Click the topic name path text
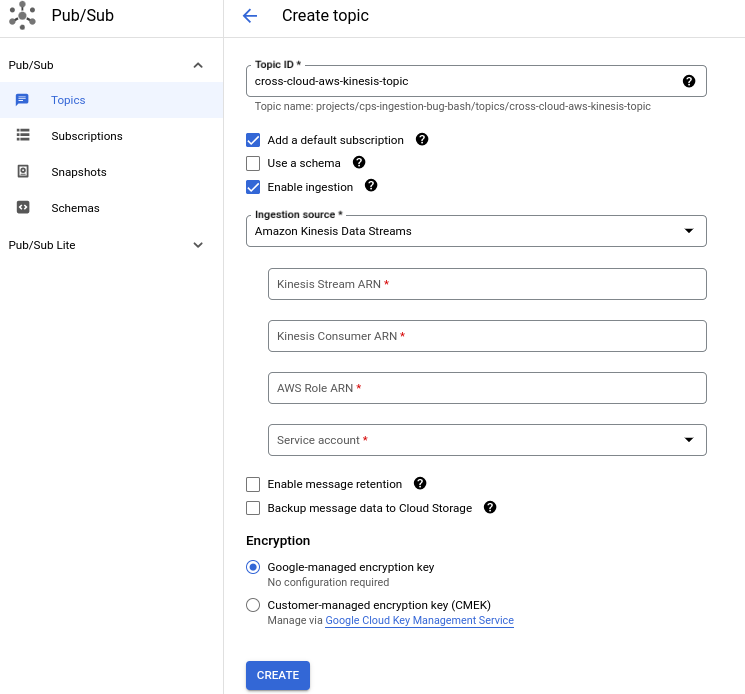 click(x=453, y=106)
